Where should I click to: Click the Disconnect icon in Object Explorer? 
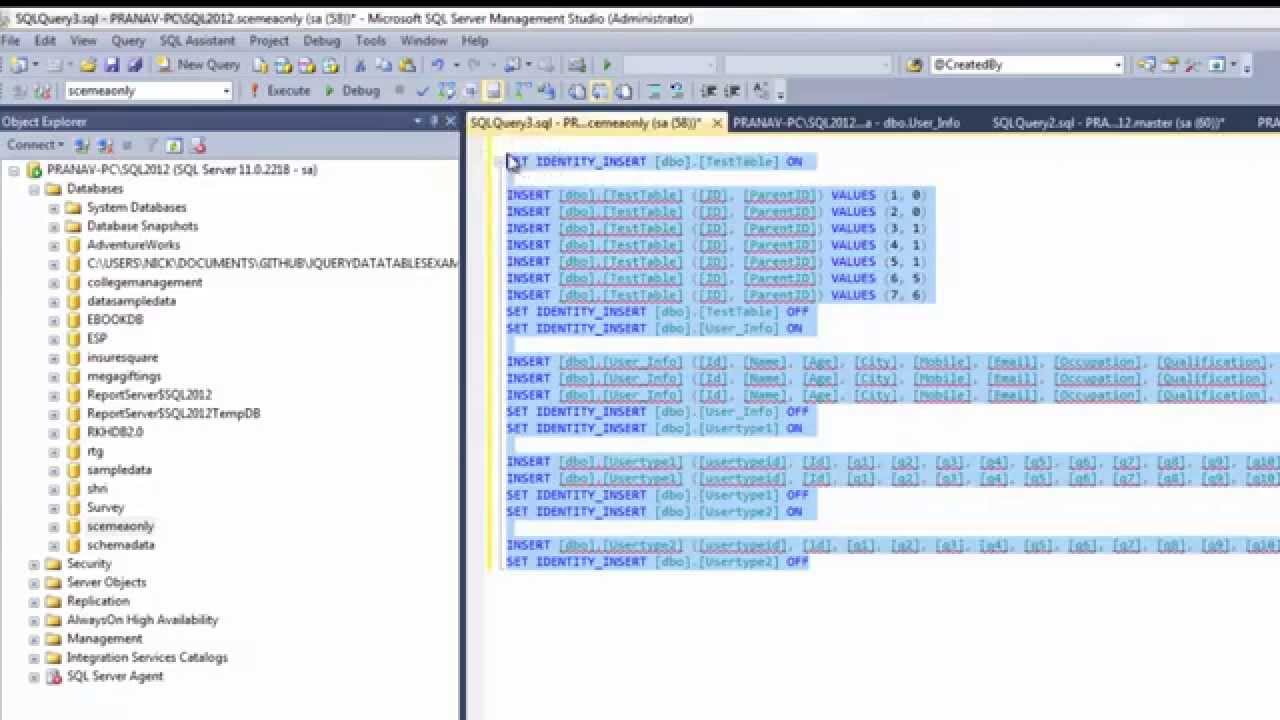pos(105,146)
